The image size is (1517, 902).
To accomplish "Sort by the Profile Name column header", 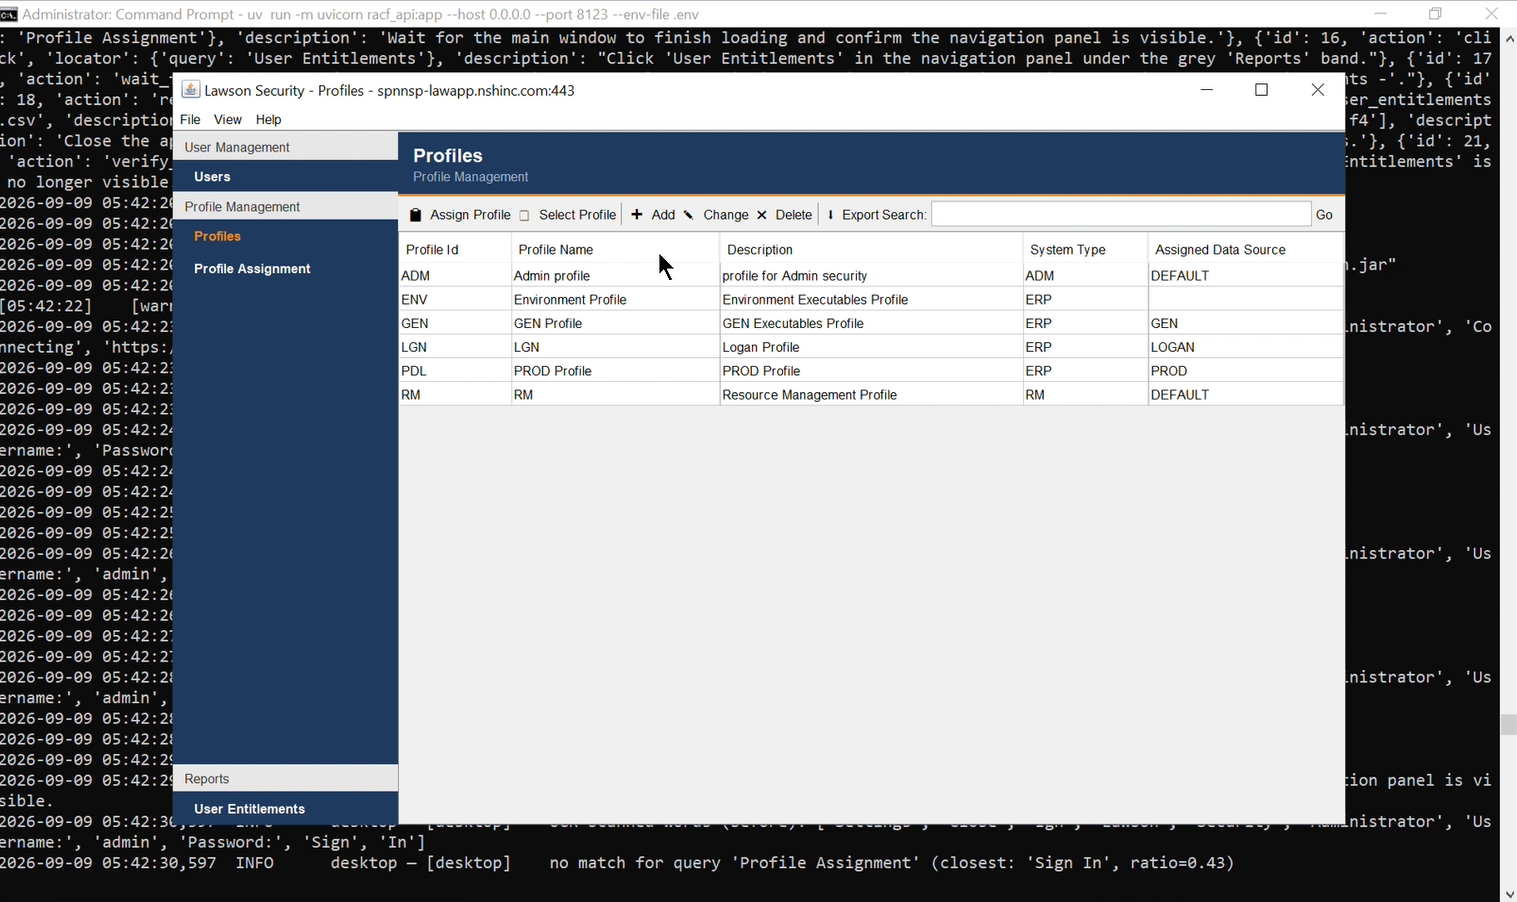I will point(615,249).
